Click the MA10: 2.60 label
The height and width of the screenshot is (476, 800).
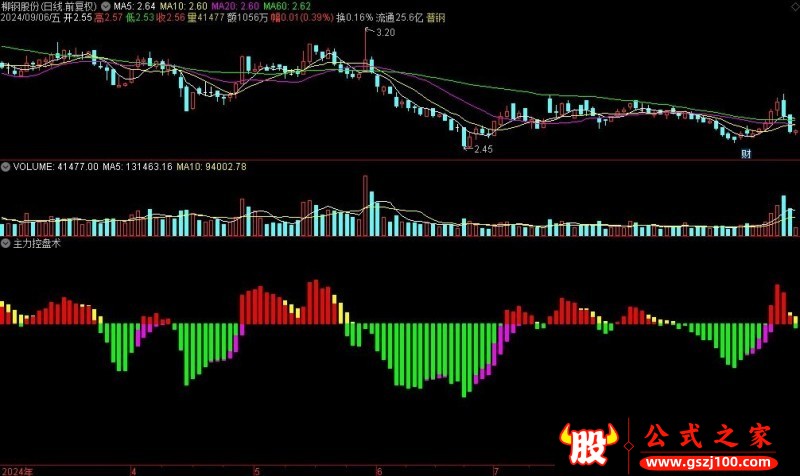pos(183,6)
